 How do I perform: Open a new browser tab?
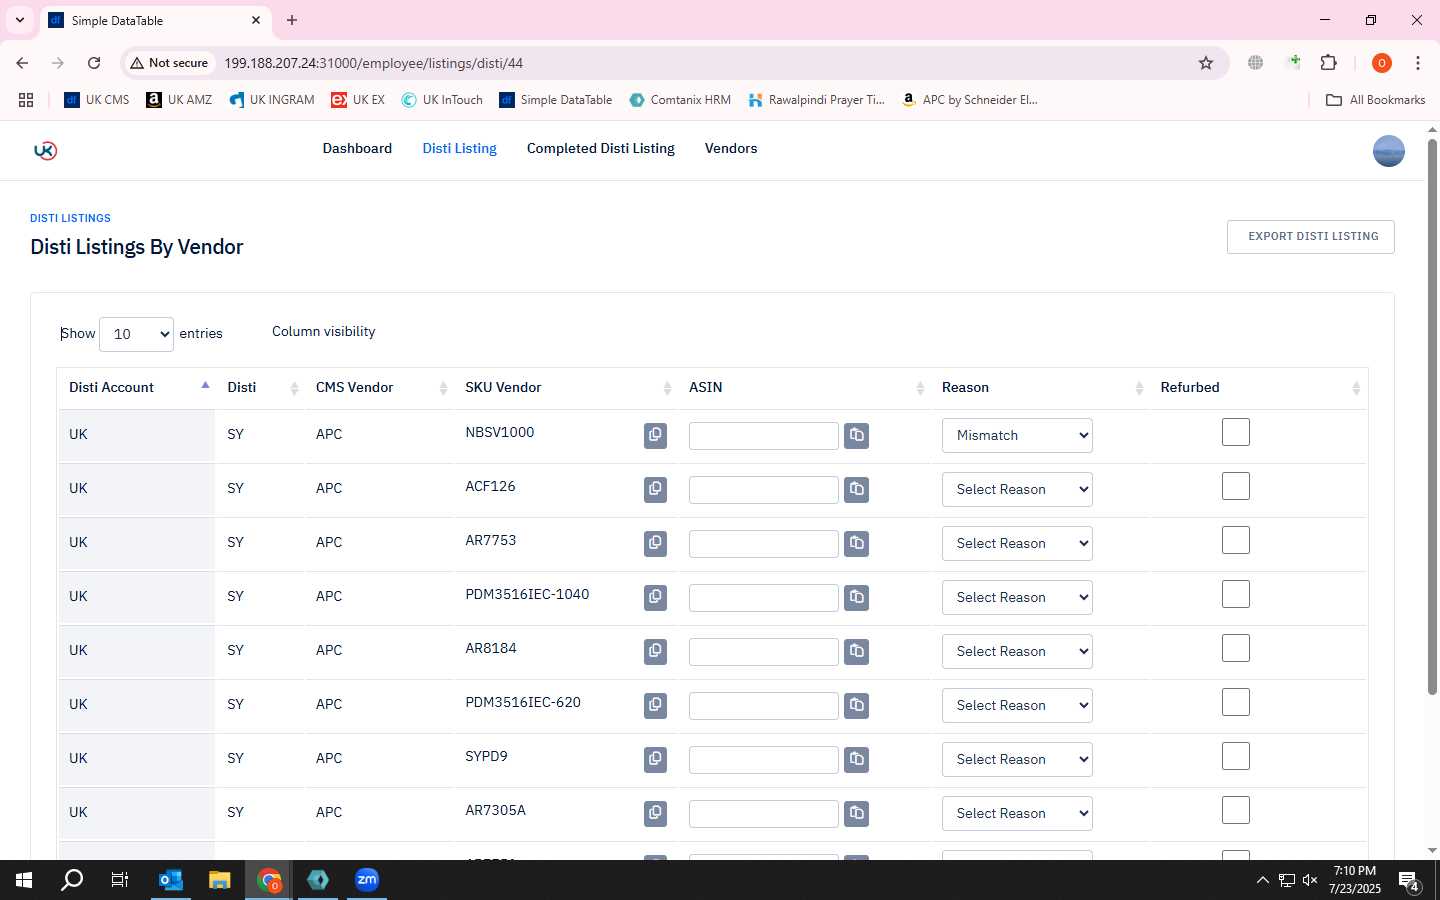[x=292, y=20]
